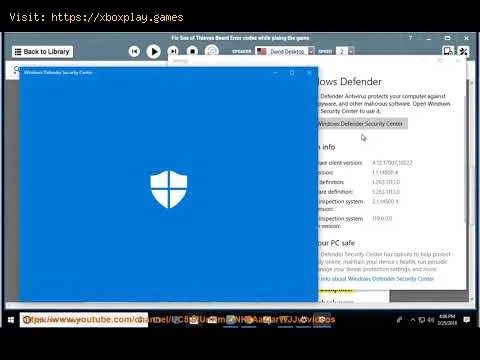Open info about Windows Defender Security Center link

pos(376,279)
